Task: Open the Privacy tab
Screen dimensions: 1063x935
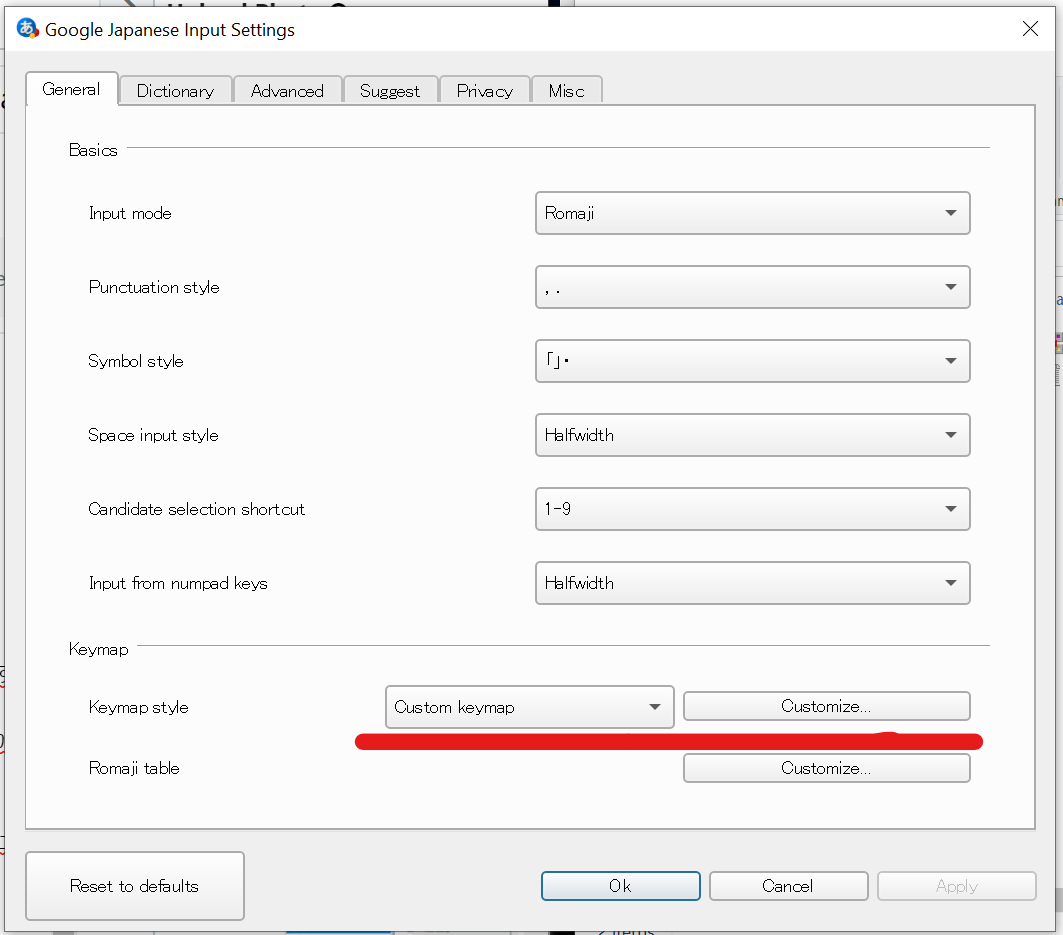Action: click(x=485, y=91)
